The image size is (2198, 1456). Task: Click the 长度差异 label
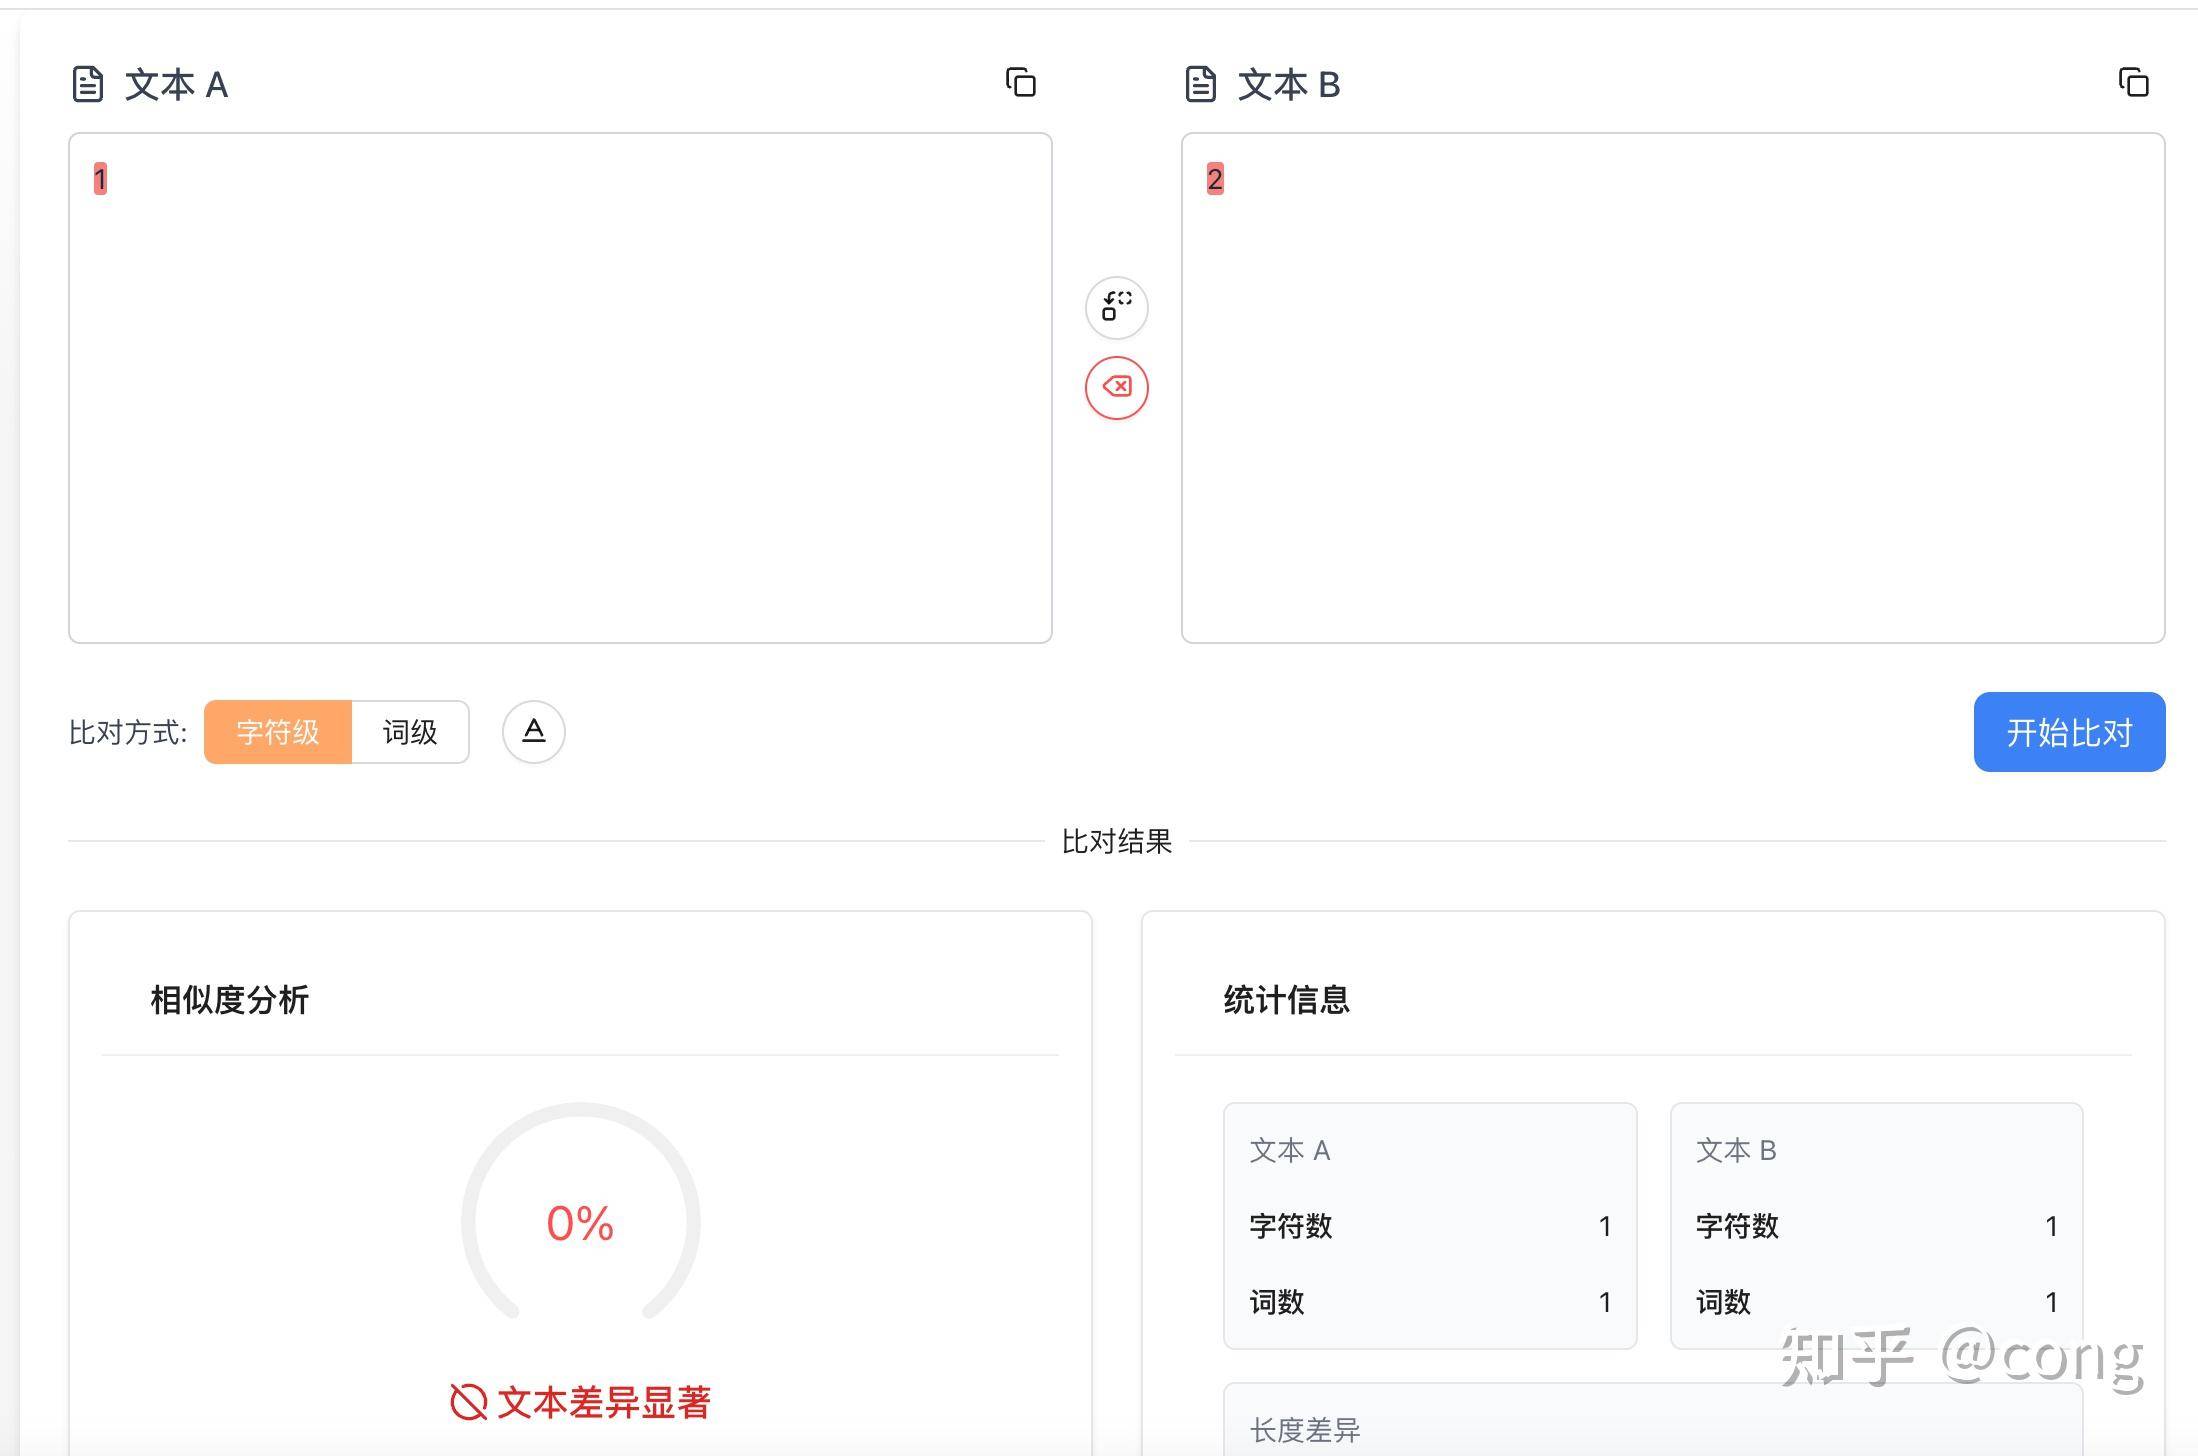tap(1305, 1430)
